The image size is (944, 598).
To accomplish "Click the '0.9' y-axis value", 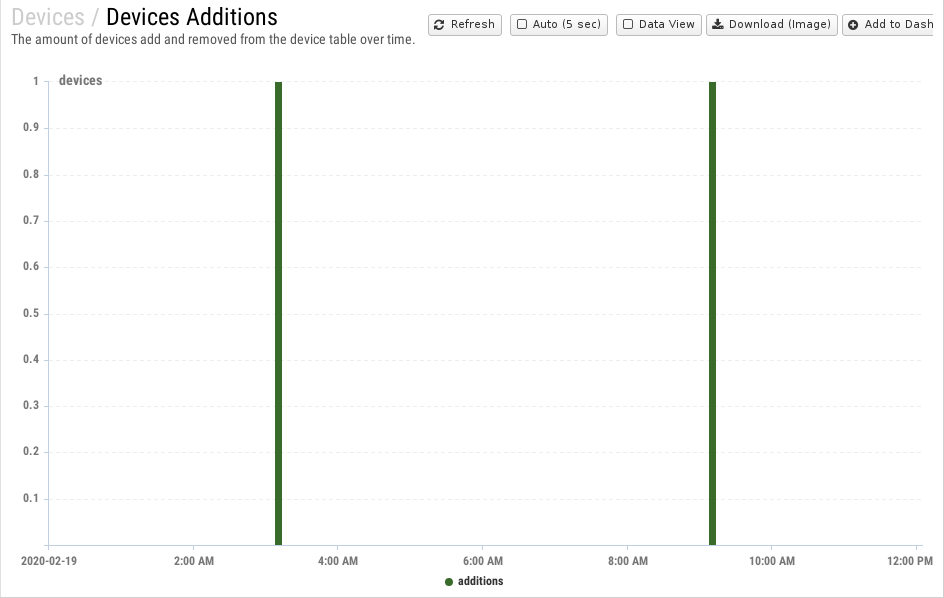I will point(31,127).
